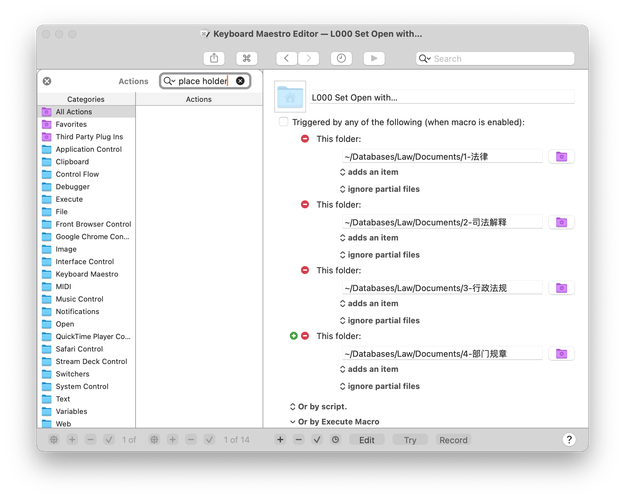Choose folder for 1-法律 path
Viewport: 625px width, 500px height.
click(x=561, y=157)
